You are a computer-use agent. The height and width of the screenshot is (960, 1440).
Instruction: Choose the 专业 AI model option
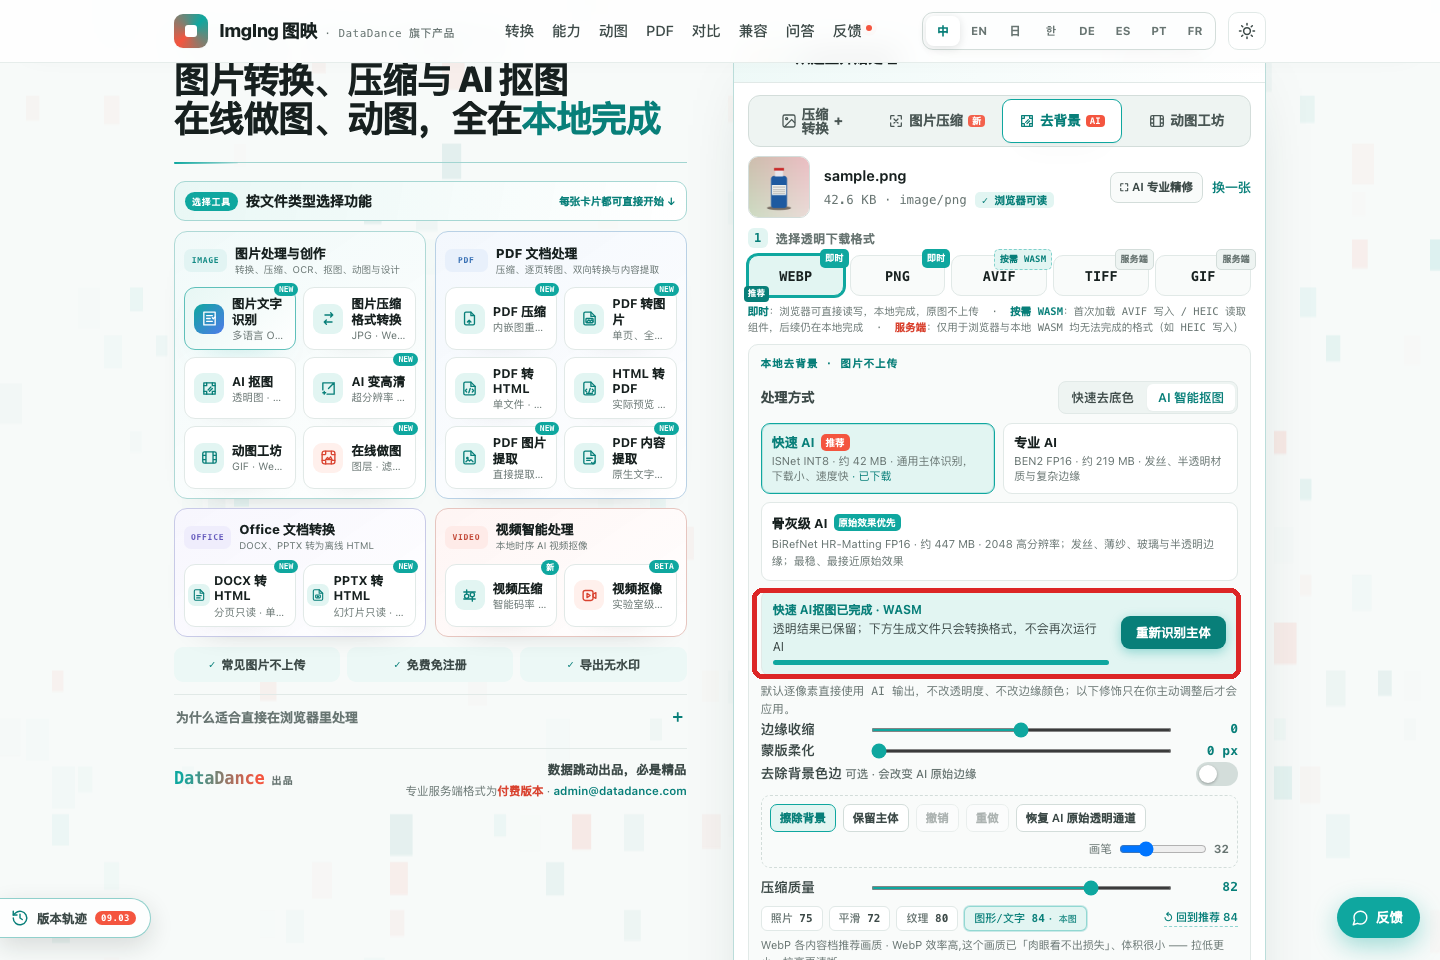[1120, 458]
